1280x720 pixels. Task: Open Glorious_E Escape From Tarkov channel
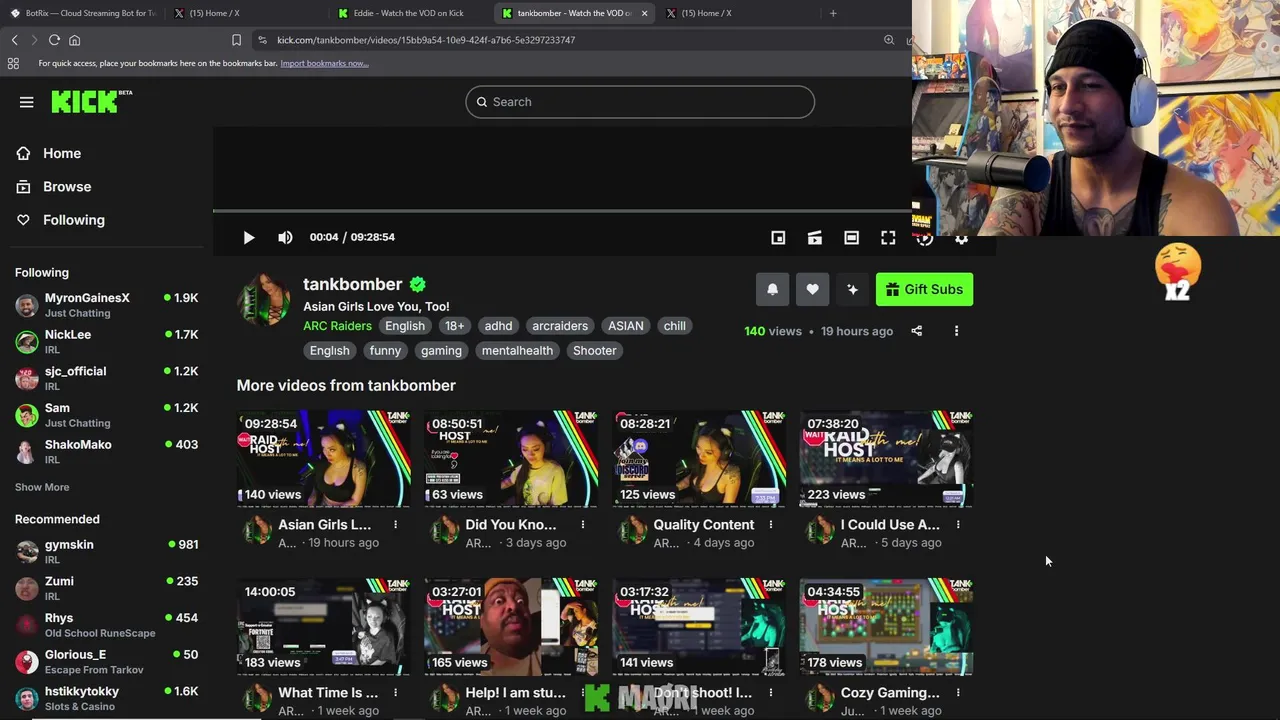[106, 661]
